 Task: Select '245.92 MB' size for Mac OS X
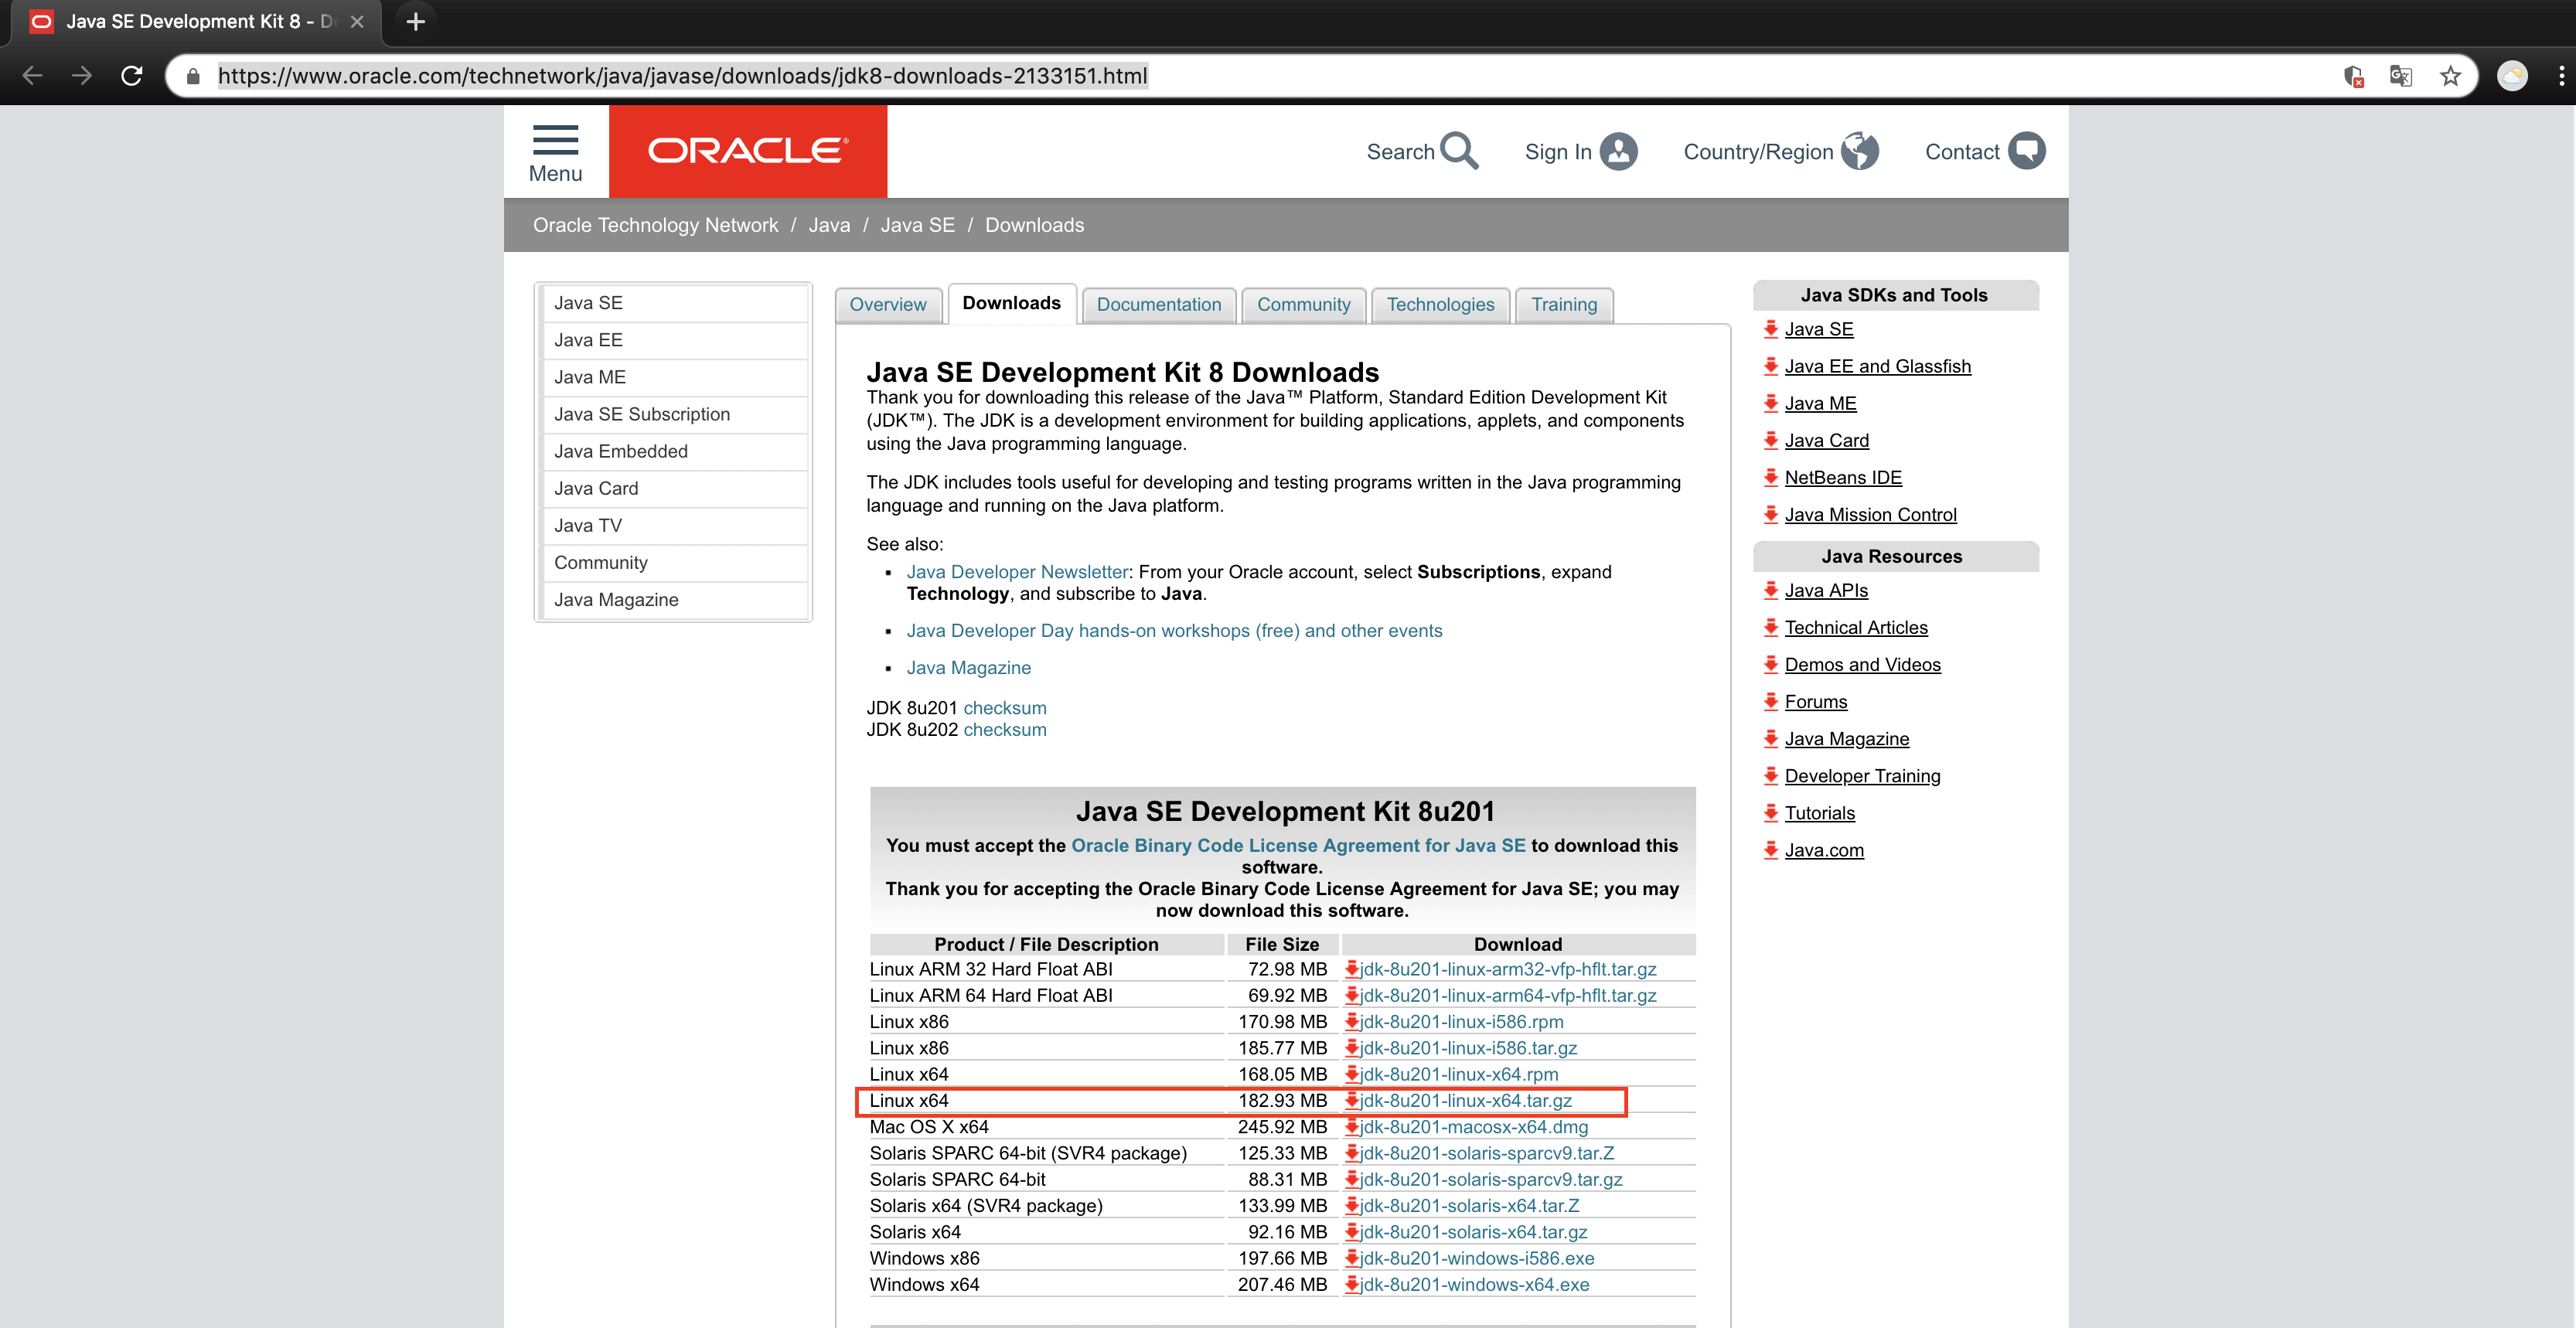[x=1282, y=1126]
